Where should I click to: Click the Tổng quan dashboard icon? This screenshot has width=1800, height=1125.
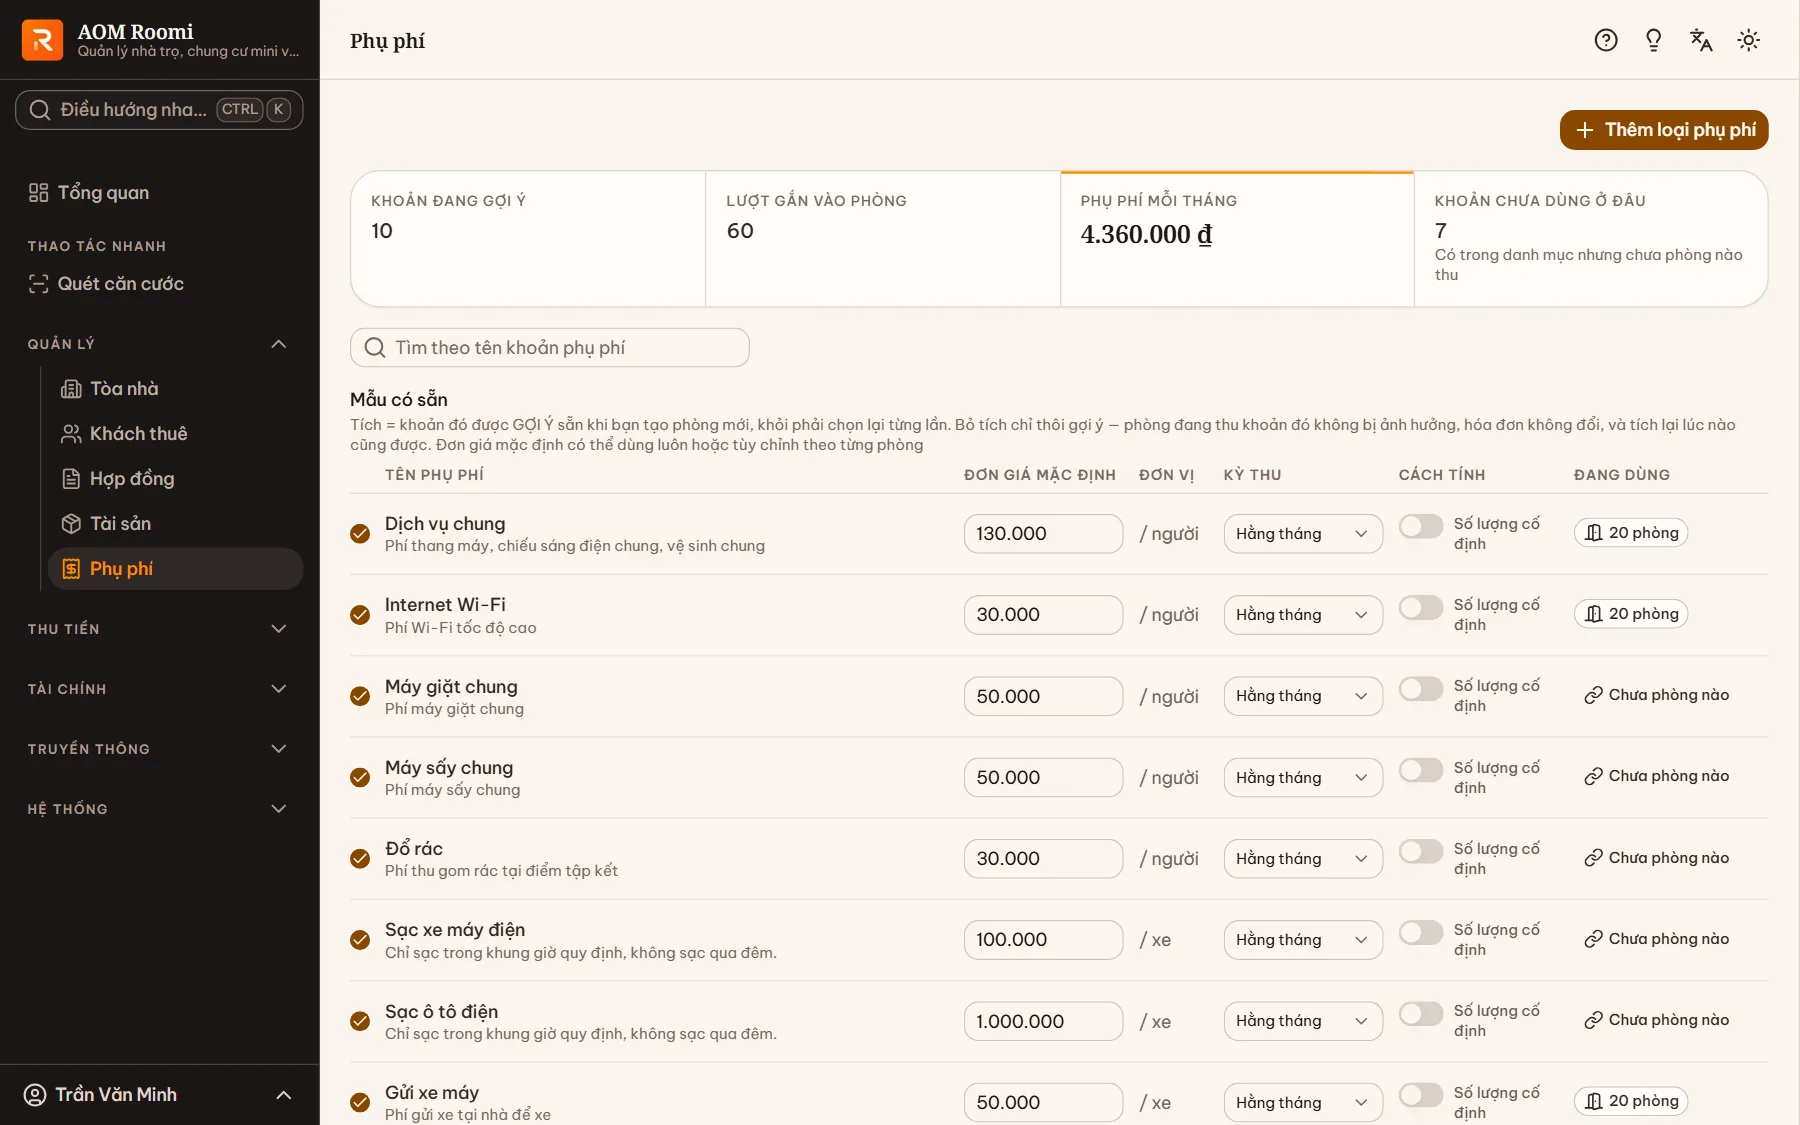38,193
